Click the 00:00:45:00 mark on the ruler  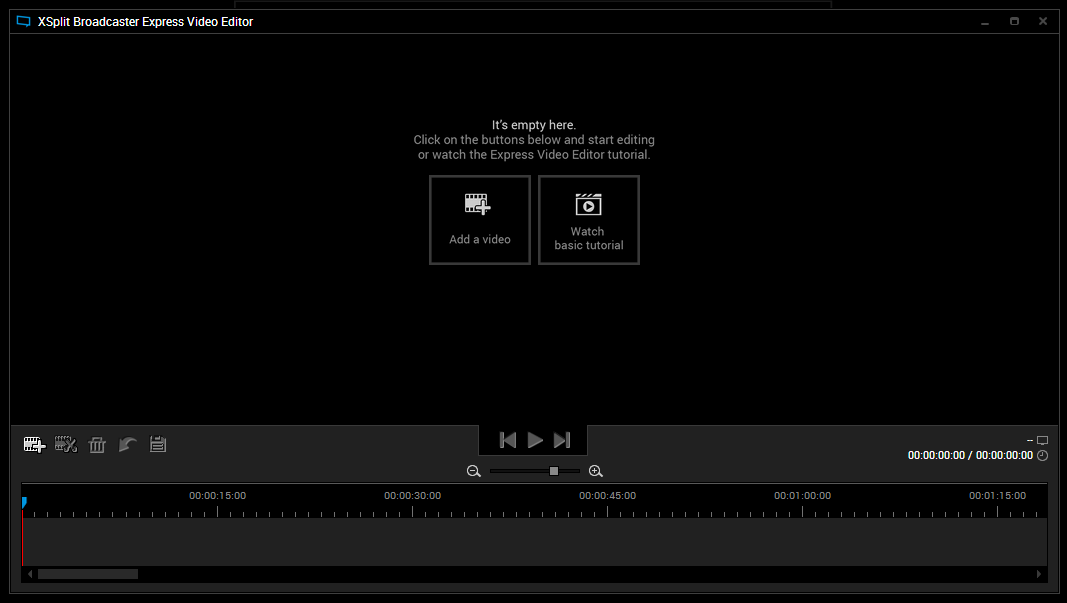coord(608,495)
